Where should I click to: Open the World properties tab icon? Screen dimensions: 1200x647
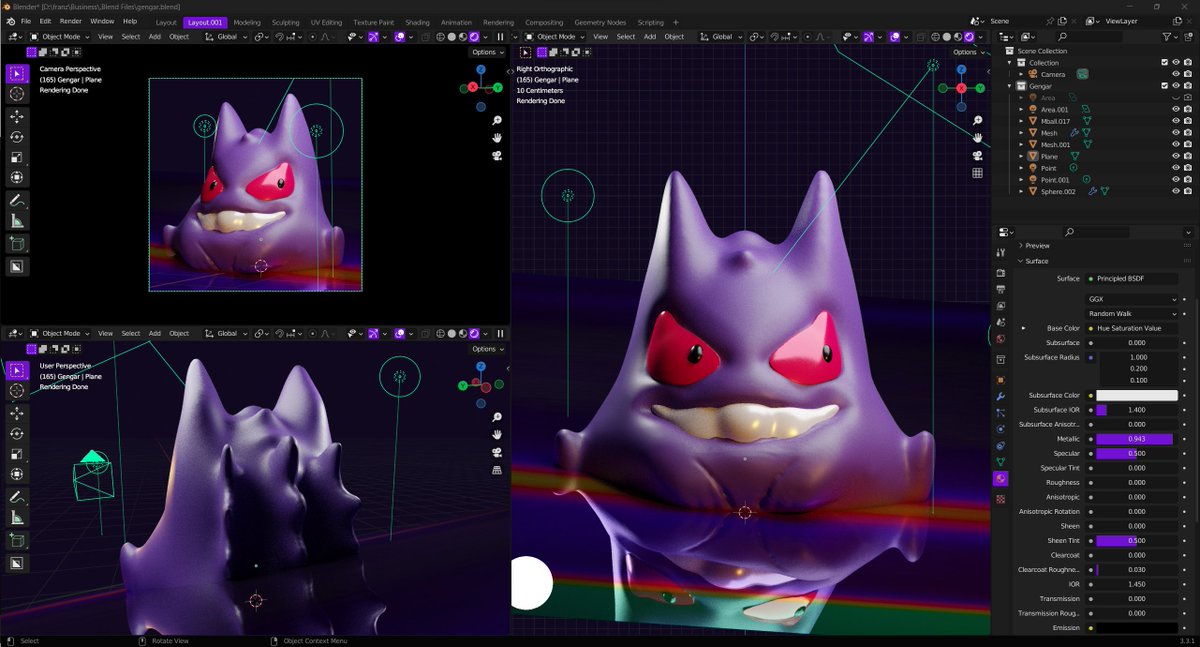coord(1001,341)
